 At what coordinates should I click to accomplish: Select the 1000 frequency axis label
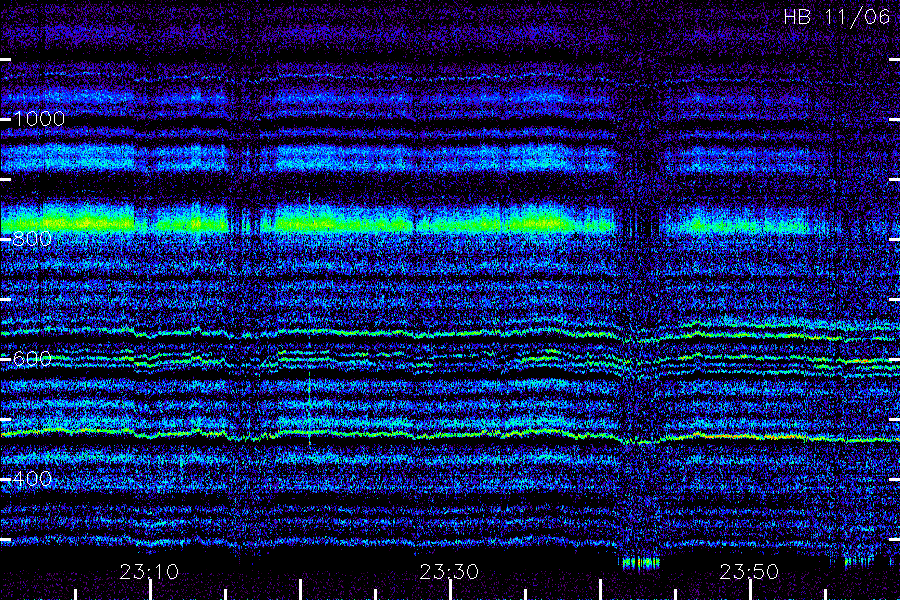coord(39,119)
